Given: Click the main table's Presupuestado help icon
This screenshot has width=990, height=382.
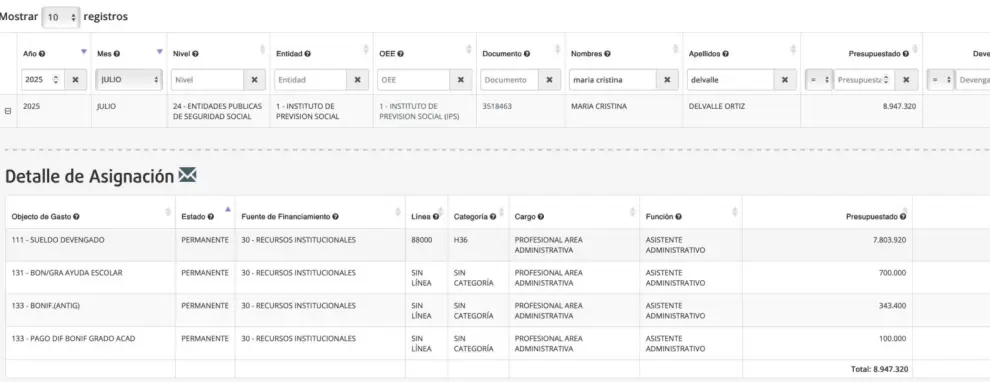Looking at the screenshot, I should click(905, 54).
